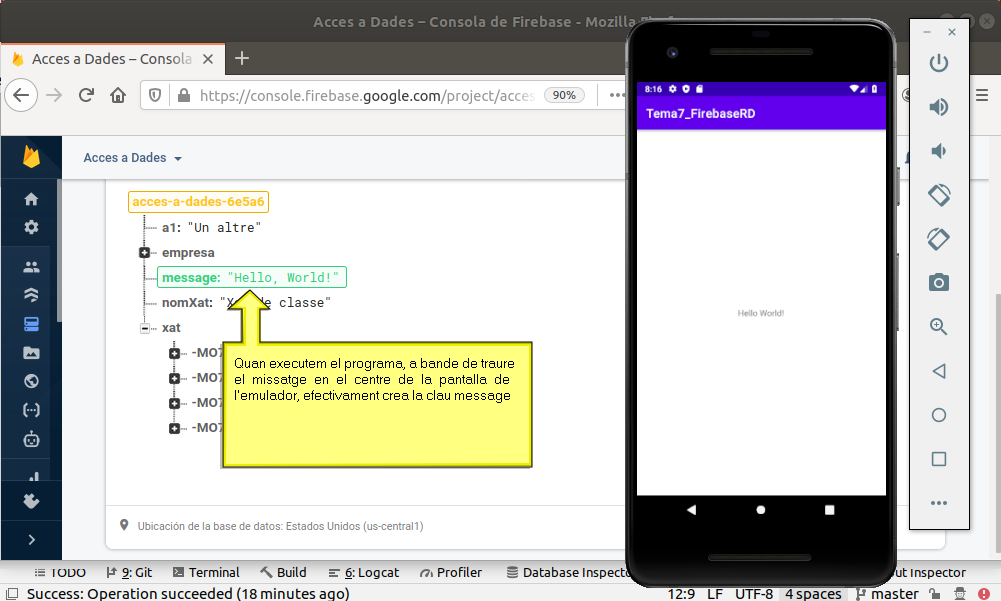Take emulator screenshot with camera icon
Viewport: 1001px width, 601px height.
pyautogui.click(x=938, y=282)
